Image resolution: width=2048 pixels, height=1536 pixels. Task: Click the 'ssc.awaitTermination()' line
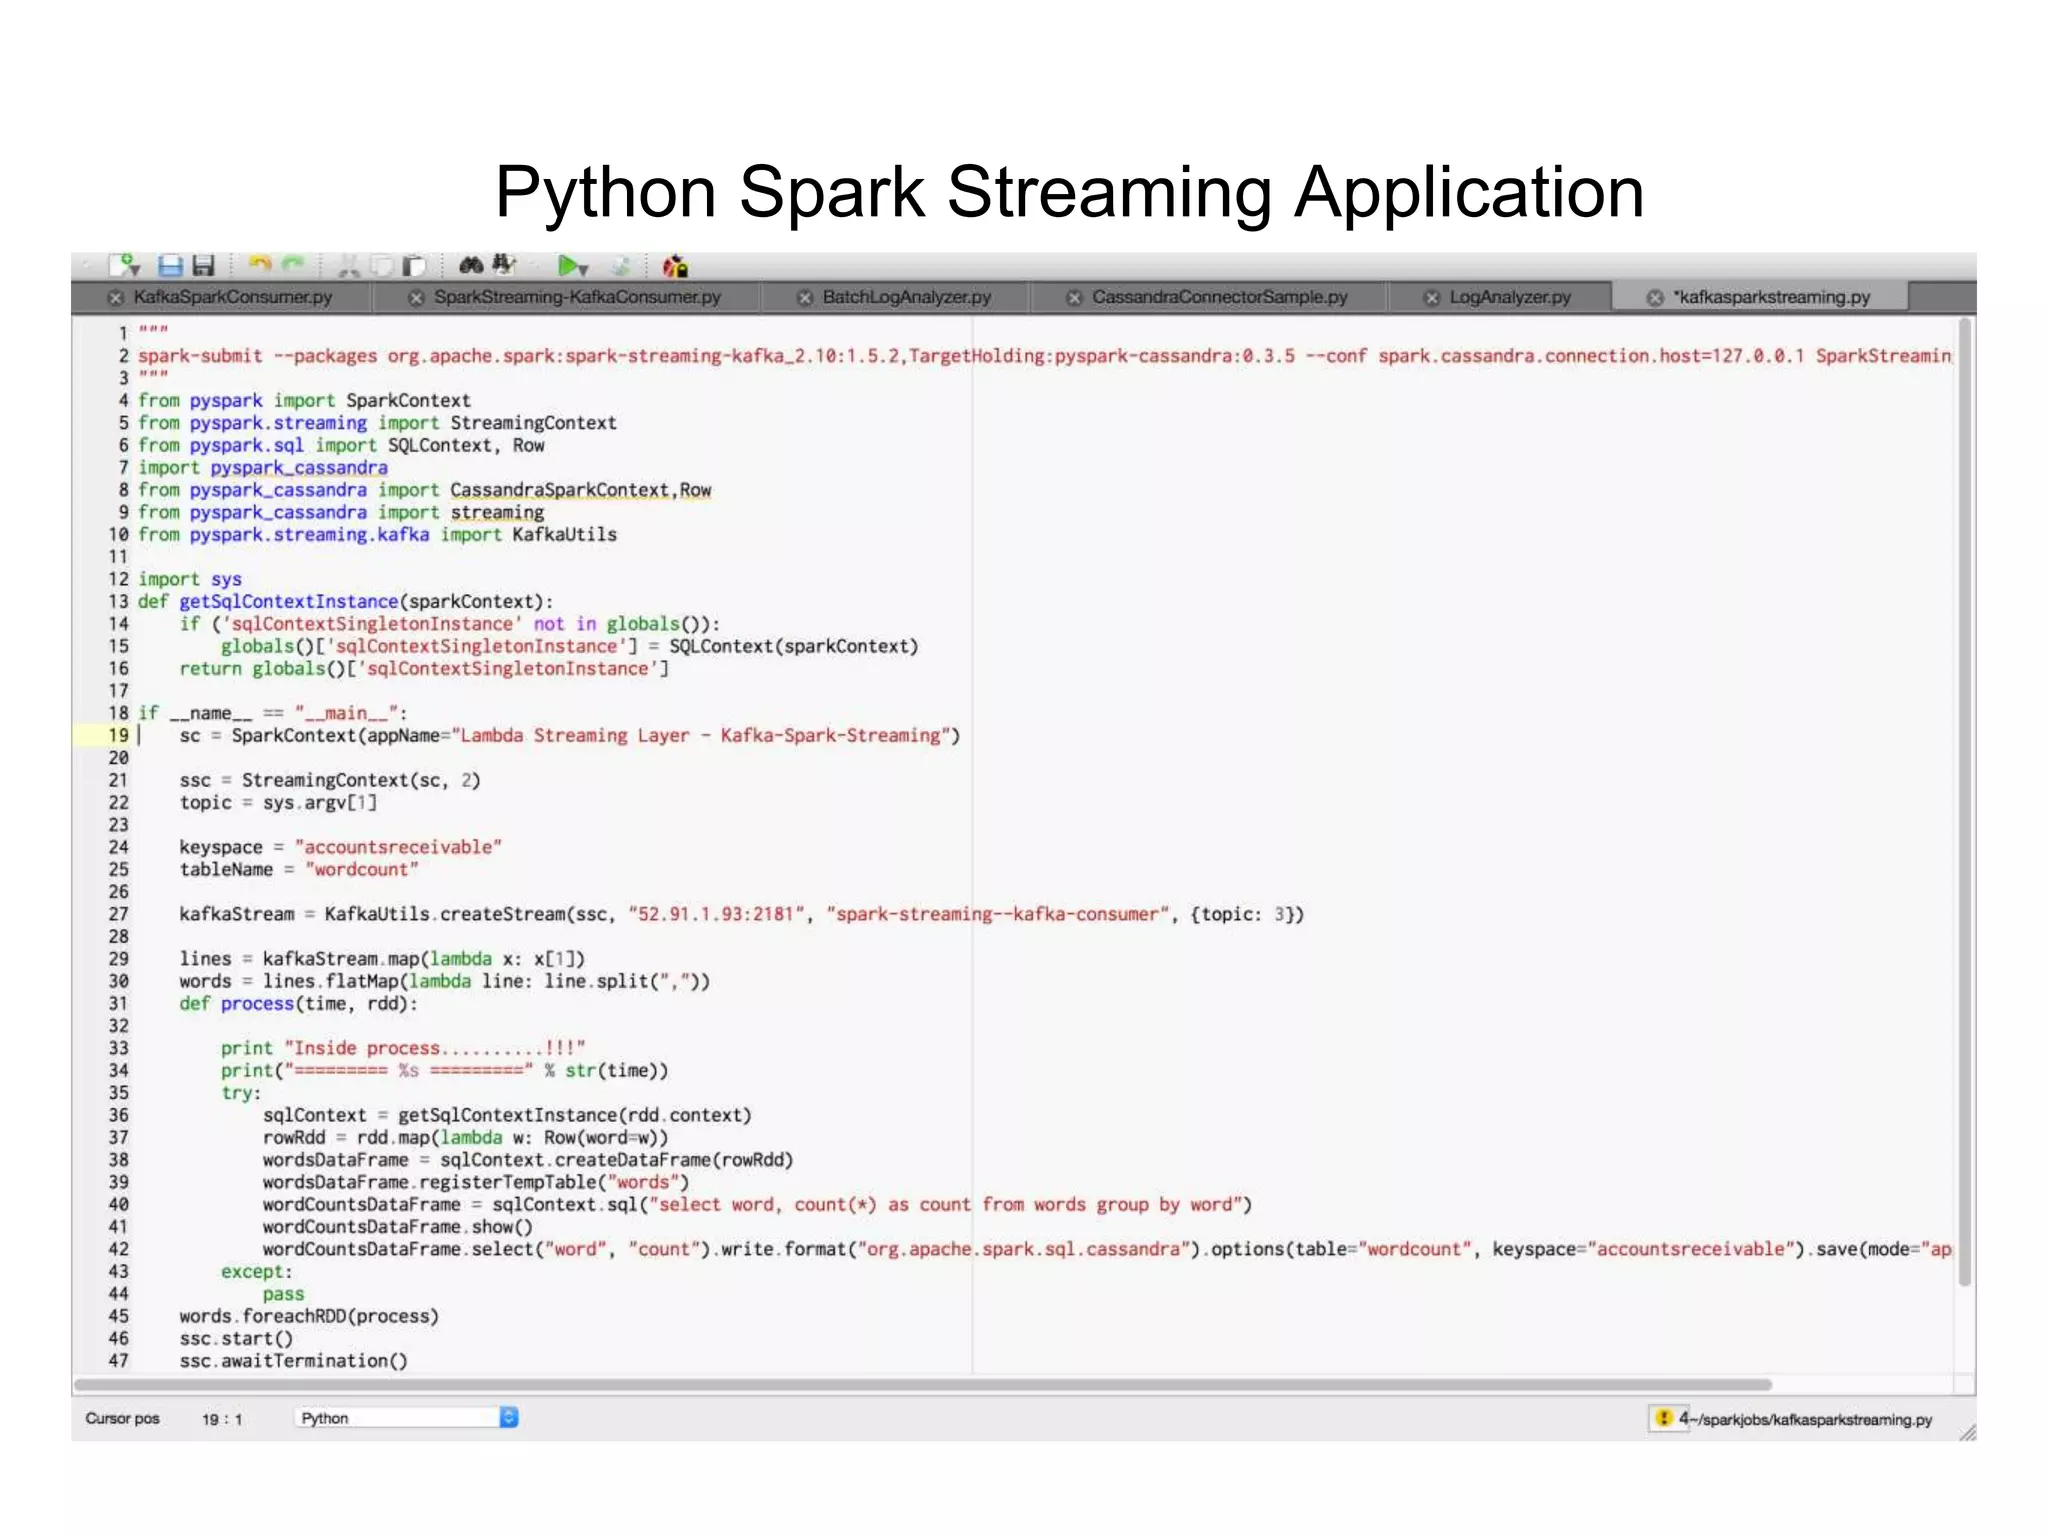[x=294, y=1361]
